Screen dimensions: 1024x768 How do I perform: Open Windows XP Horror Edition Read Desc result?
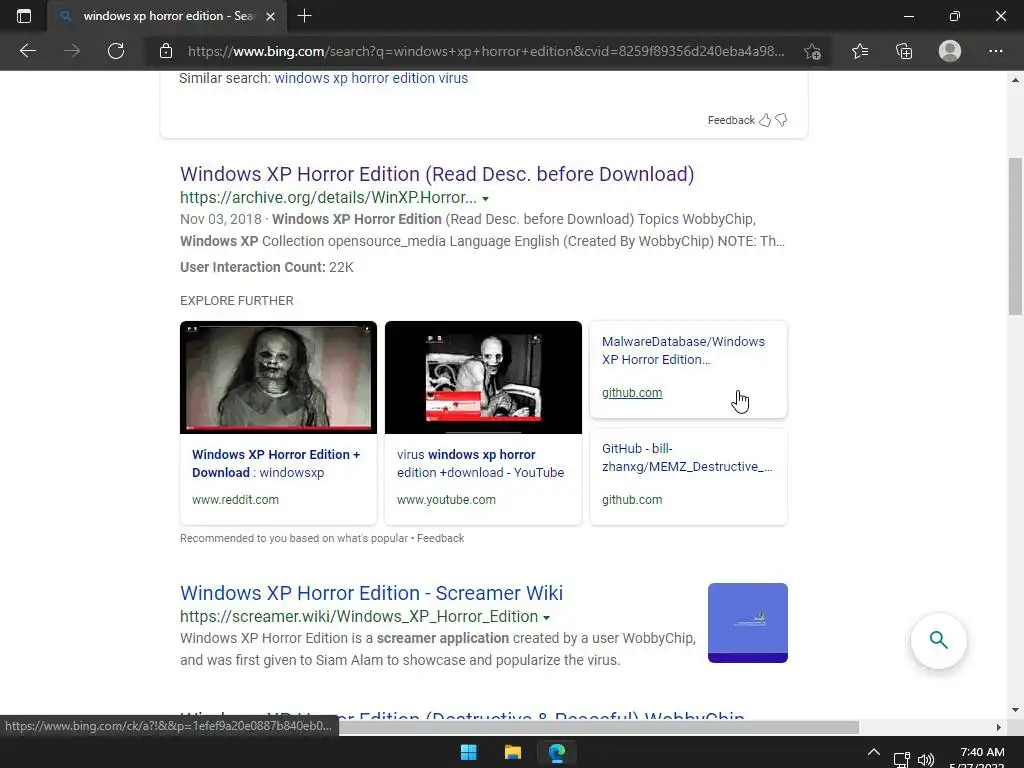437,174
